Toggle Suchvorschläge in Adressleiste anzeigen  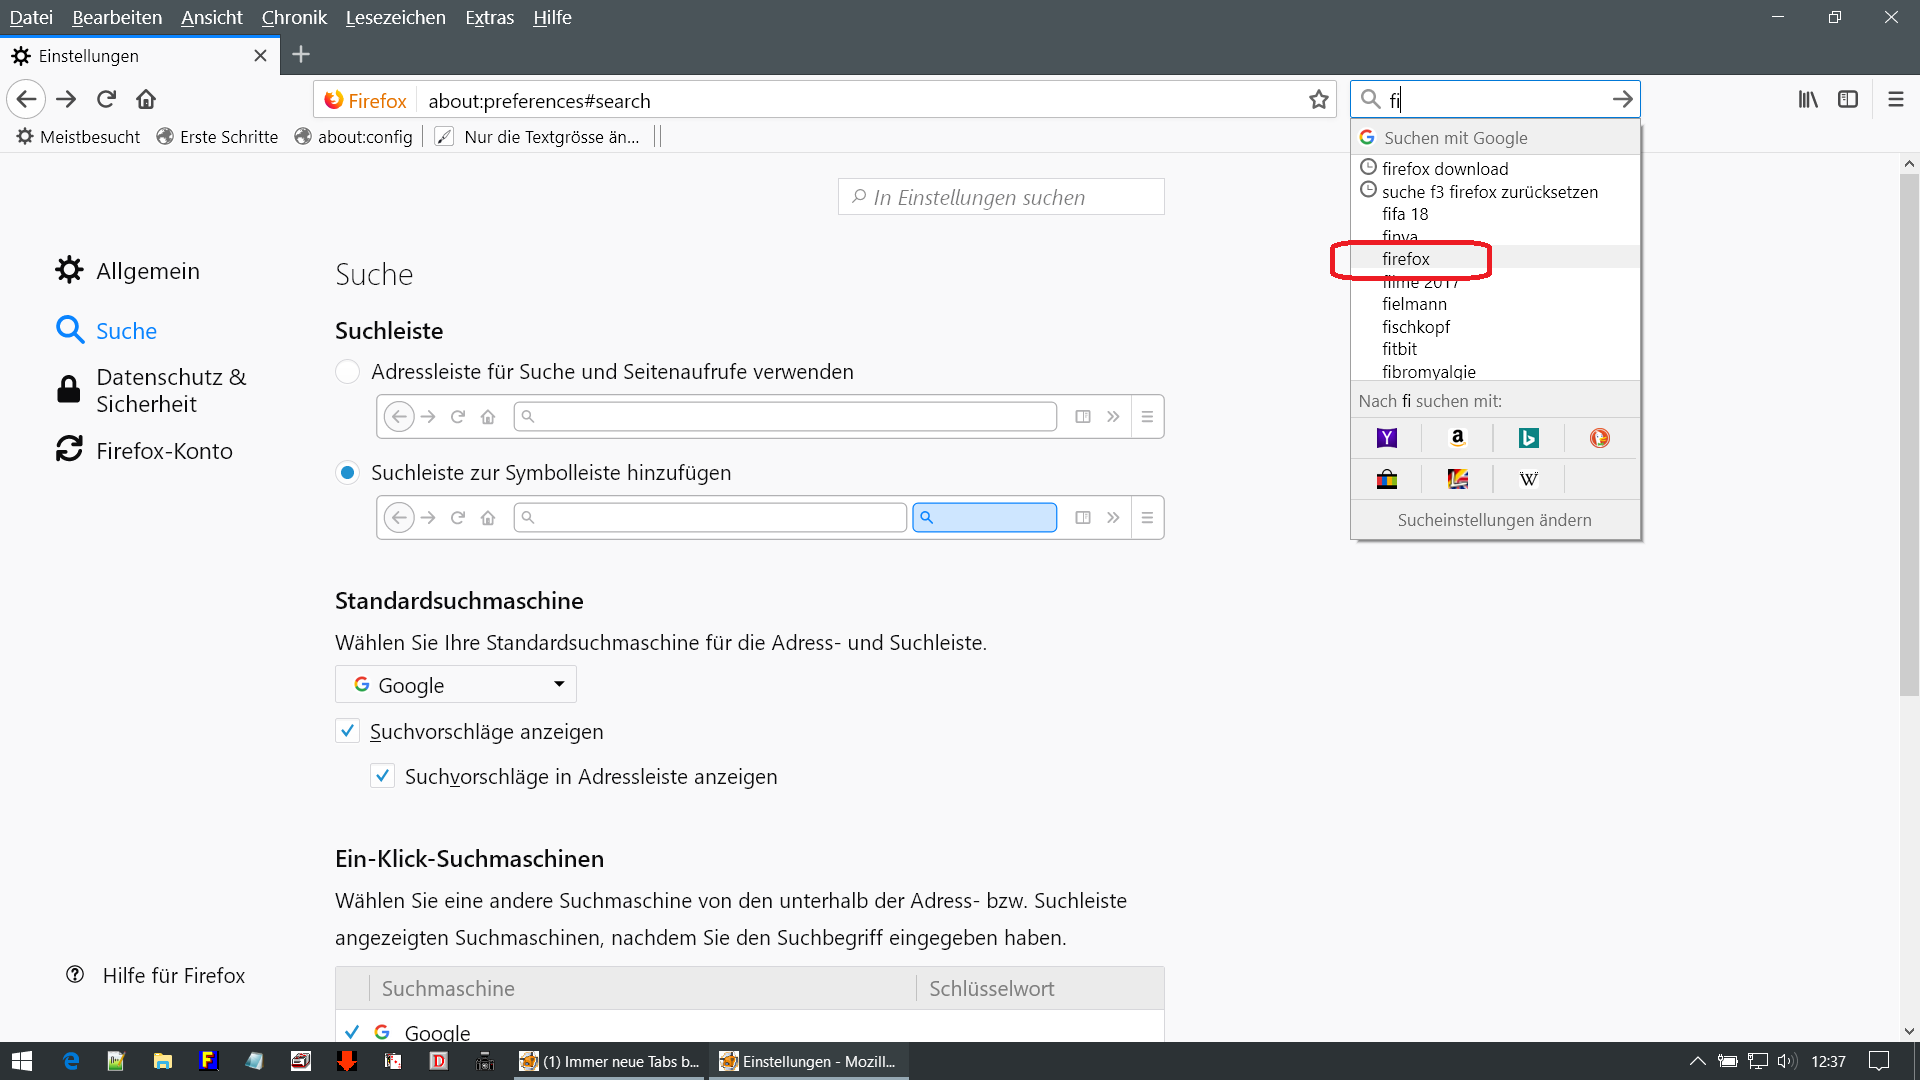tap(382, 776)
